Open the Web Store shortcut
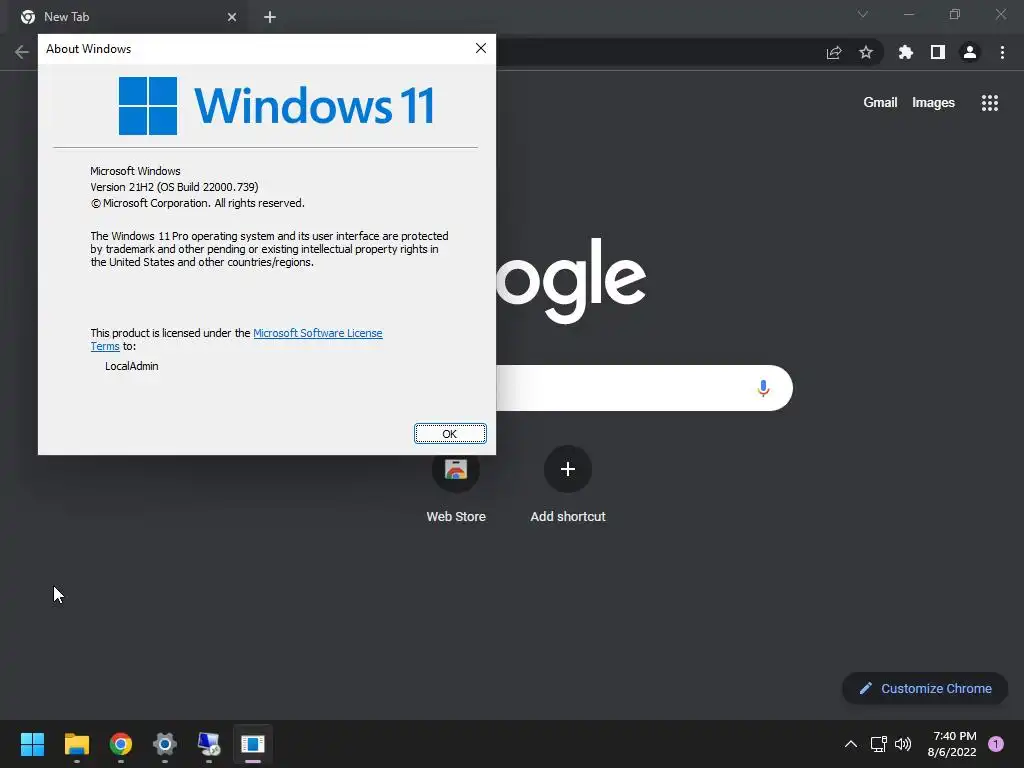Image resolution: width=1024 pixels, height=768 pixels. (x=456, y=485)
